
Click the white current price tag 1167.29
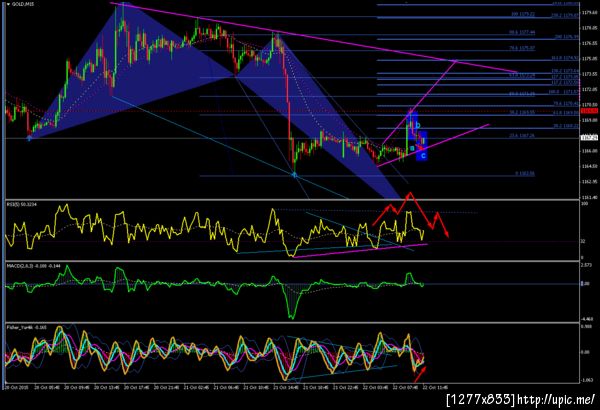click(x=589, y=138)
